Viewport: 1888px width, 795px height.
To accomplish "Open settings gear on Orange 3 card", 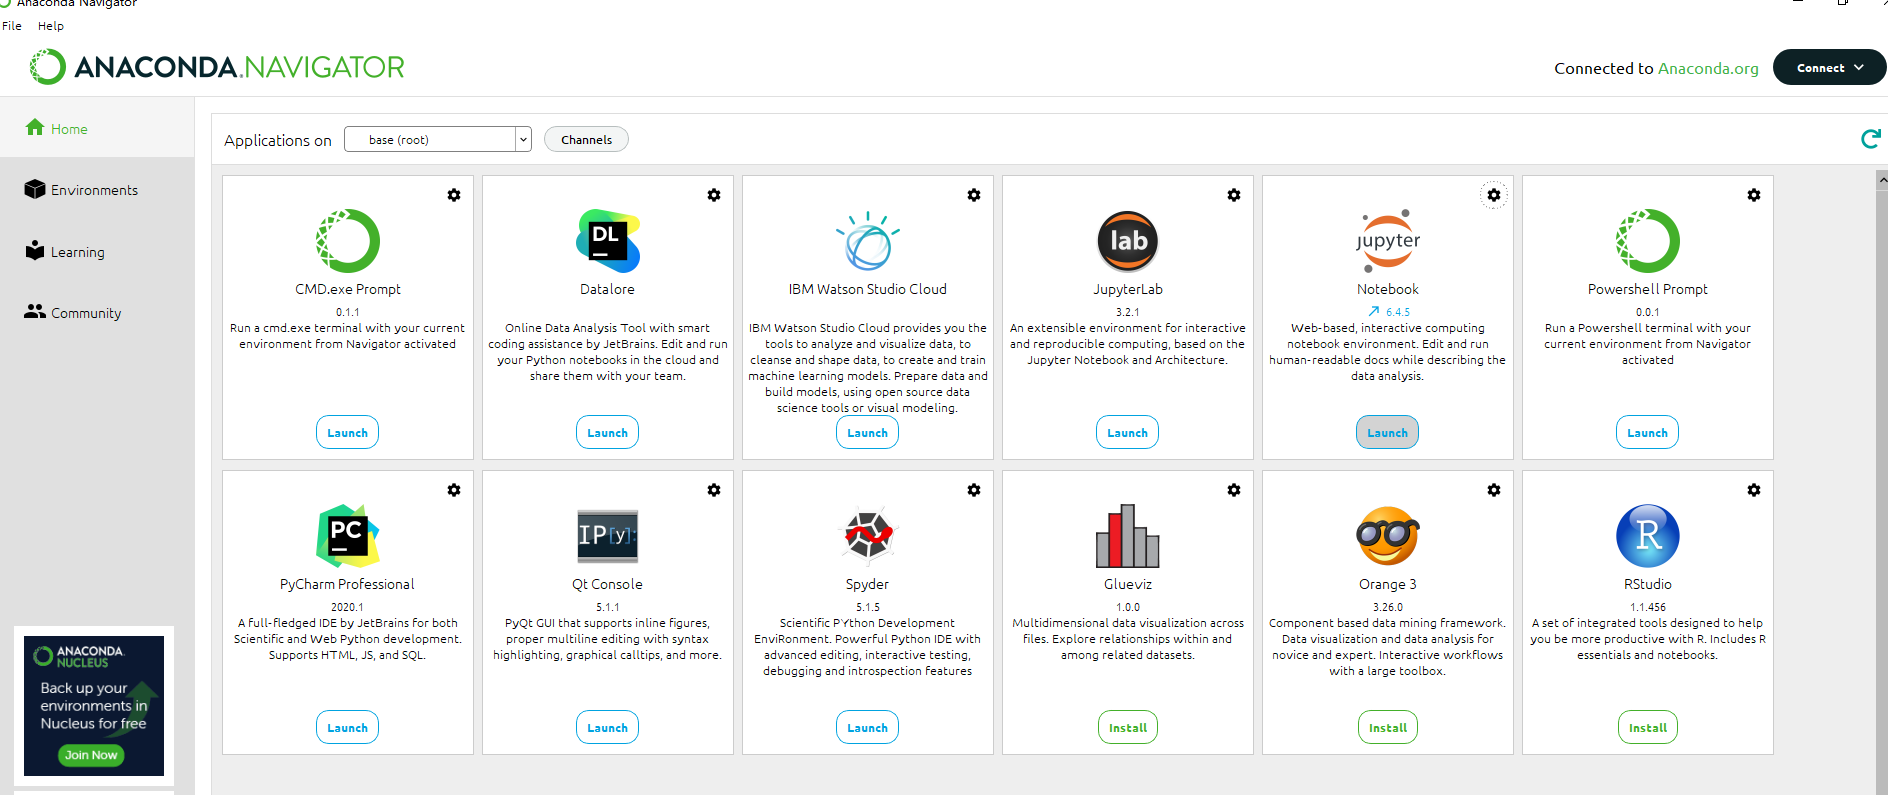I will tap(1494, 490).
